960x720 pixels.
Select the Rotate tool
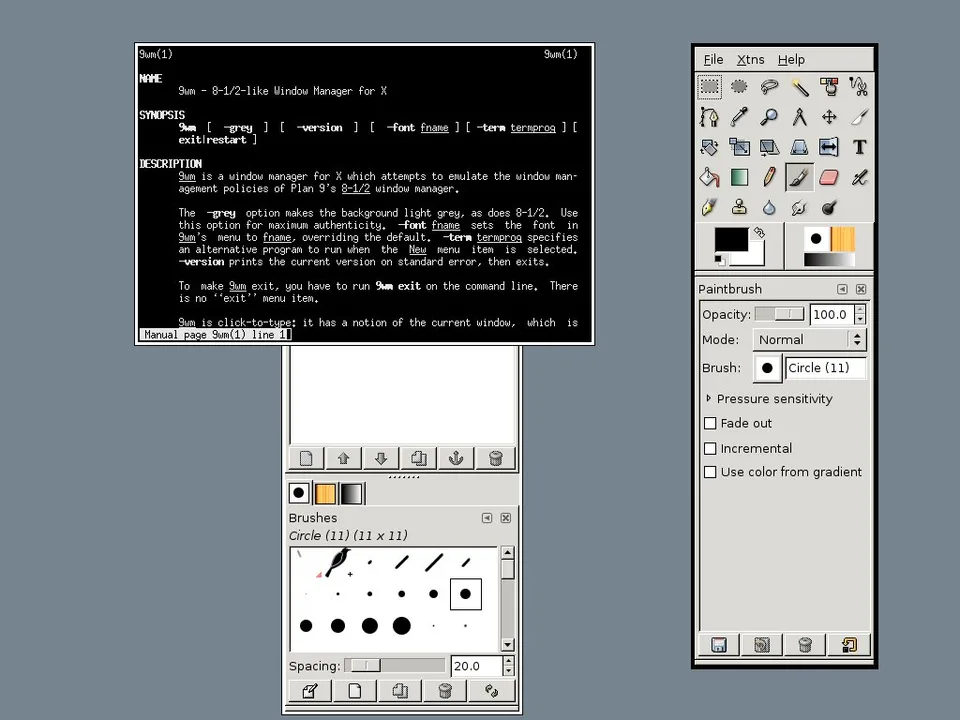pos(710,147)
